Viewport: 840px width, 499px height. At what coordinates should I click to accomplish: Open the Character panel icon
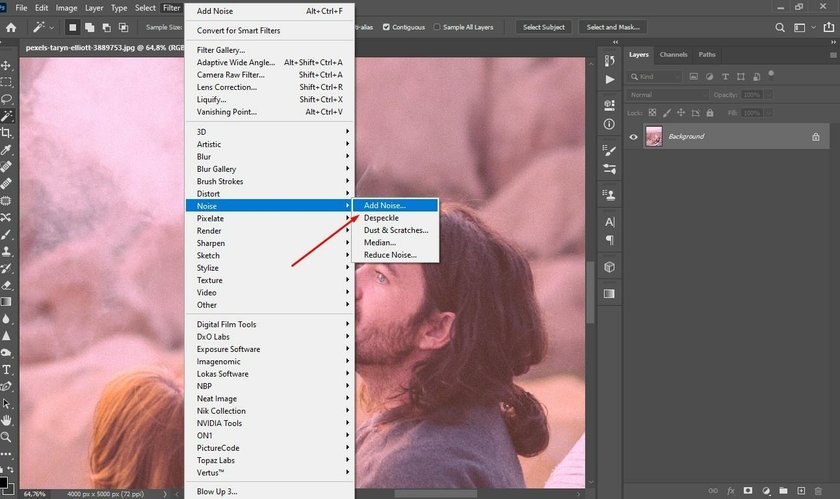click(x=609, y=222)
